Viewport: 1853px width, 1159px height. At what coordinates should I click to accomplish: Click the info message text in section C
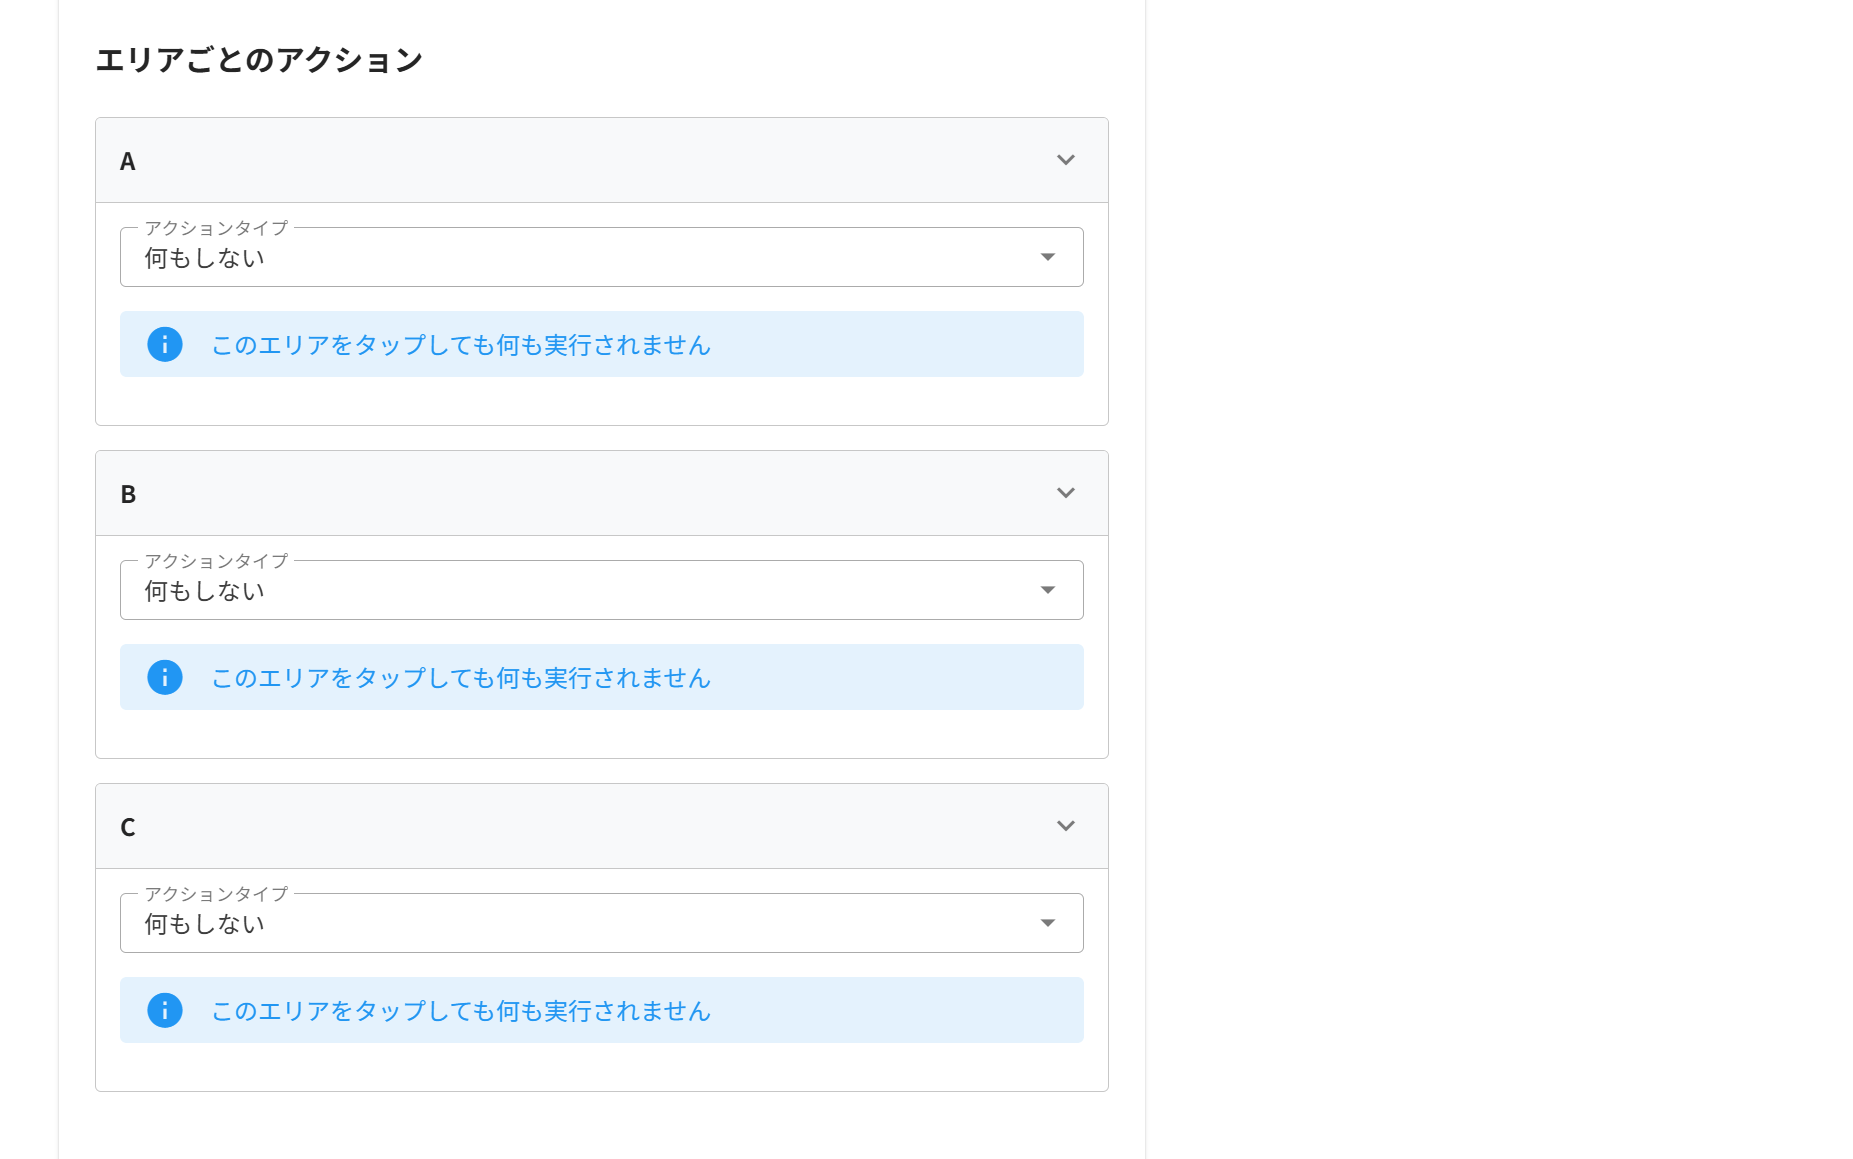click(460, 1011)
